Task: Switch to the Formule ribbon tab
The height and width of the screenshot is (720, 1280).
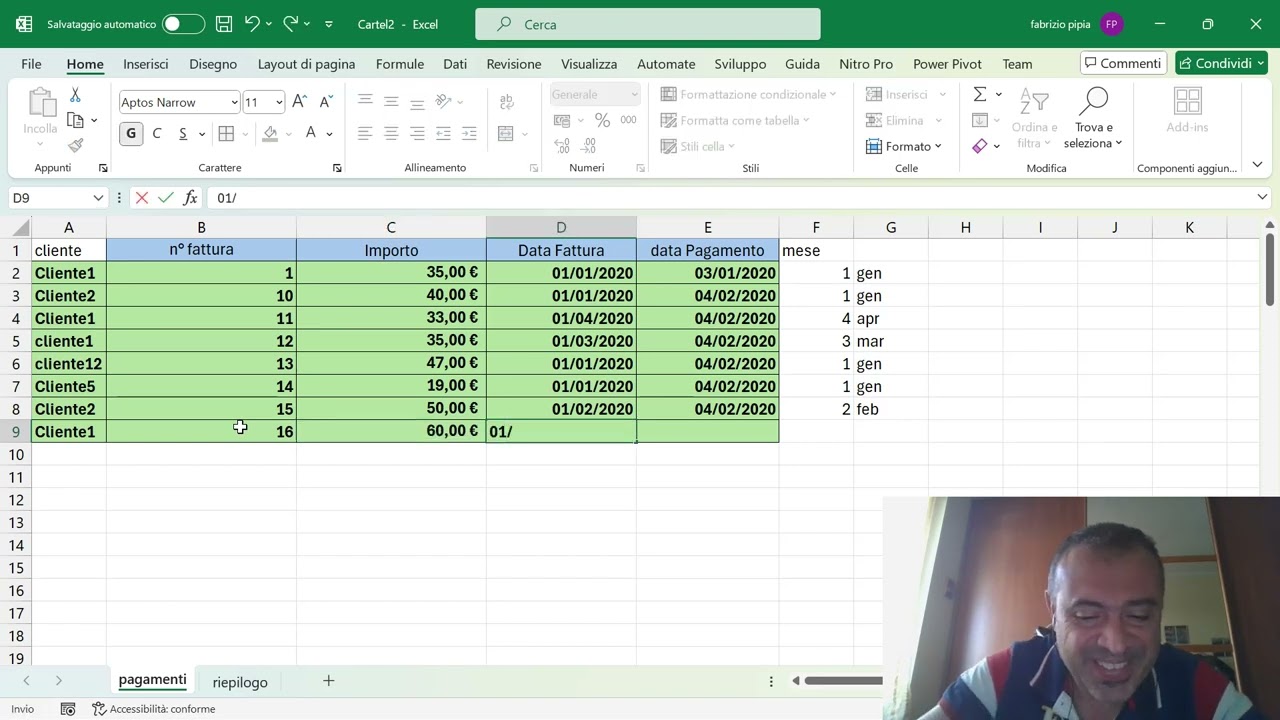Action: click(x=400, y=64)
